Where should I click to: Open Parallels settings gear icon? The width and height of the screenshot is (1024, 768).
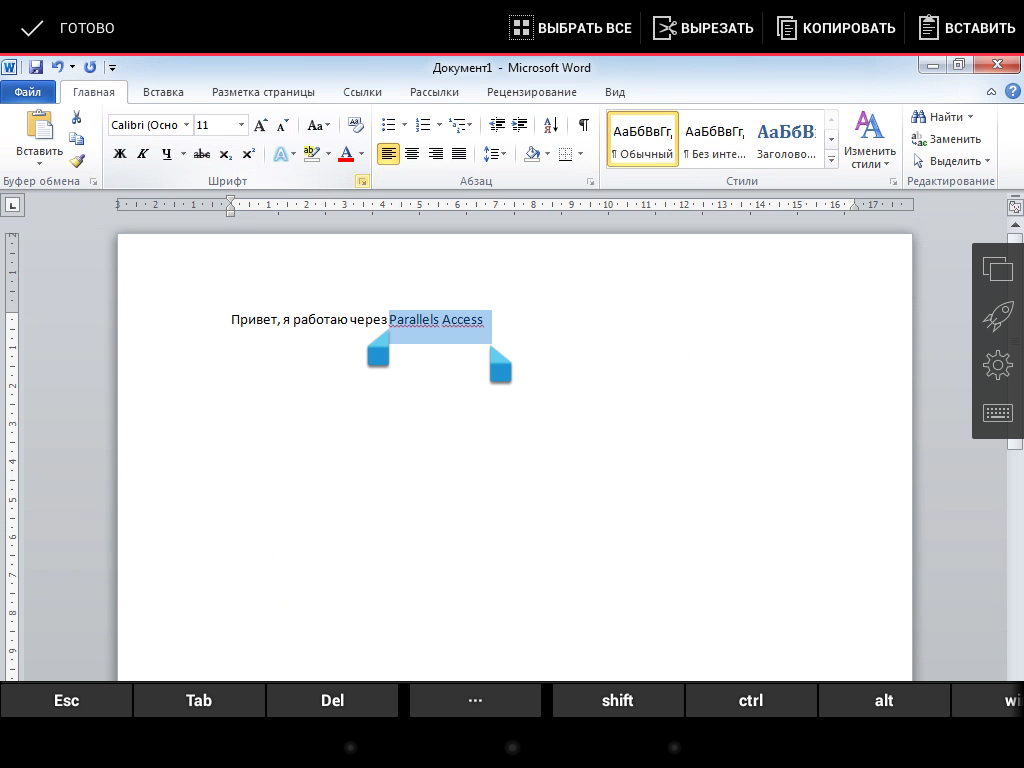pyautogui.click(x=997, y=365)
